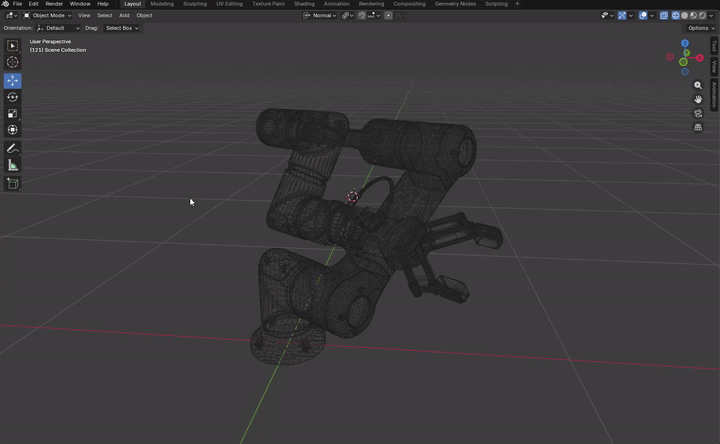Switch to the Shading workspace tab

304,4
